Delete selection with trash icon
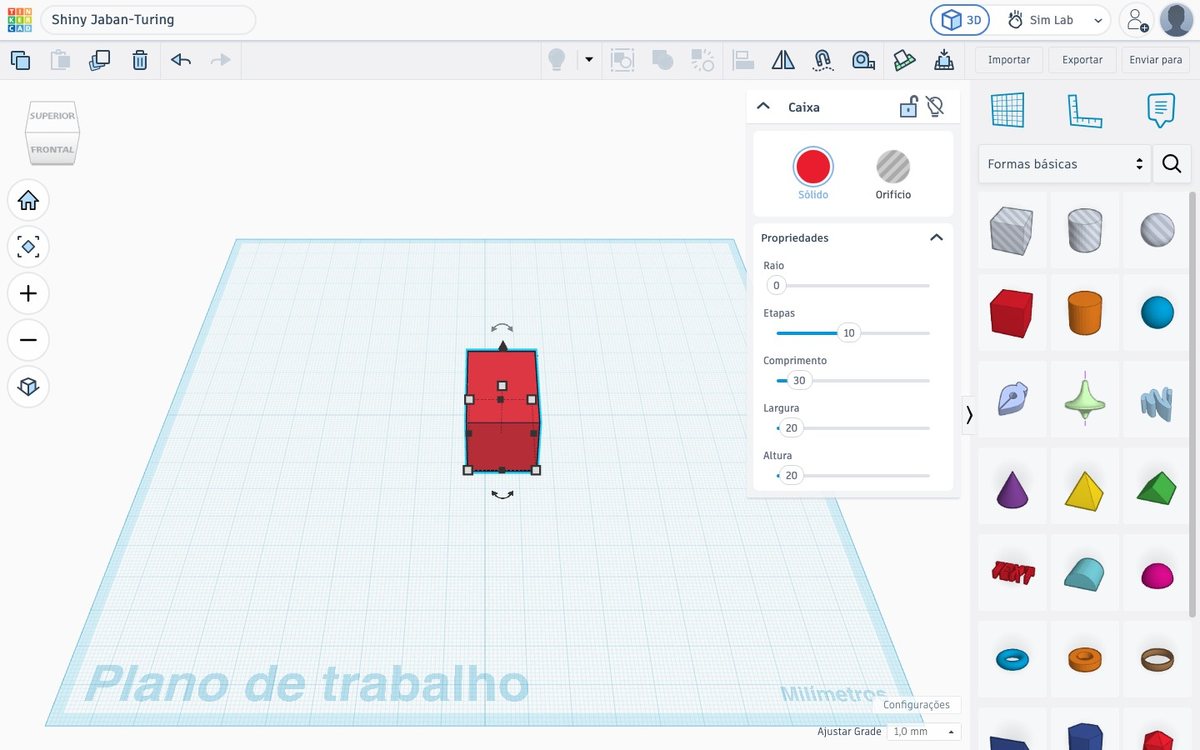Image resolution: width=1200 pixels, height=750 pixels. click(x=140, y=60)
